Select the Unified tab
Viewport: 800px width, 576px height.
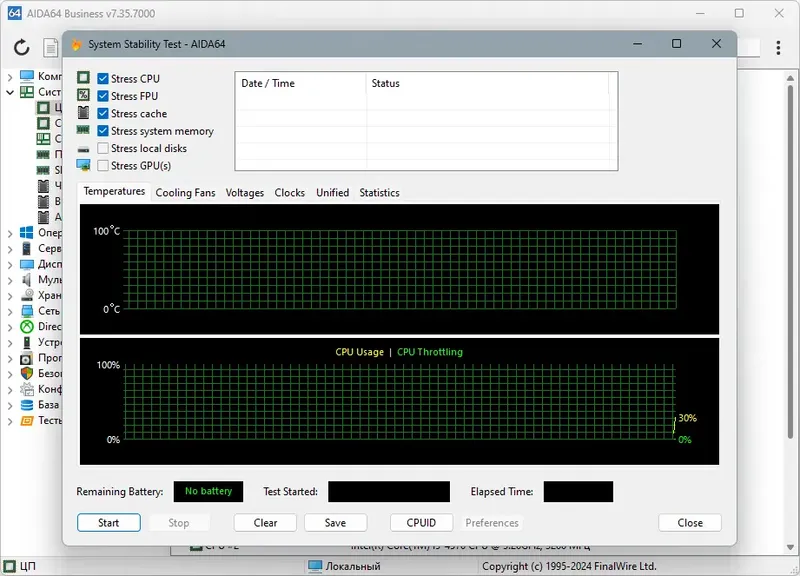click(332, 193)
